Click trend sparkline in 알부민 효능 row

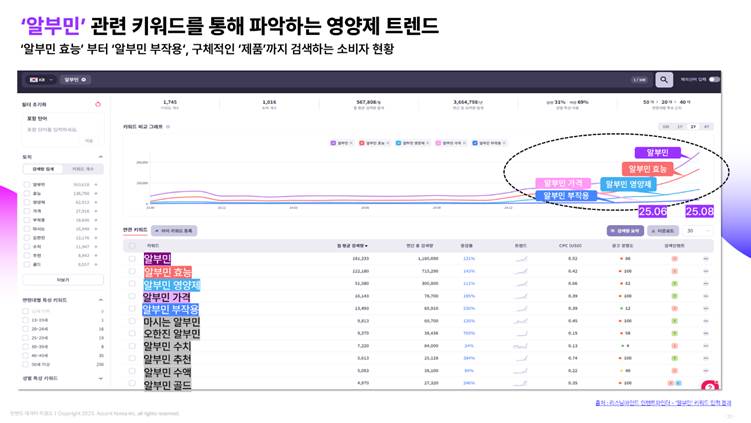click(520, 271)
